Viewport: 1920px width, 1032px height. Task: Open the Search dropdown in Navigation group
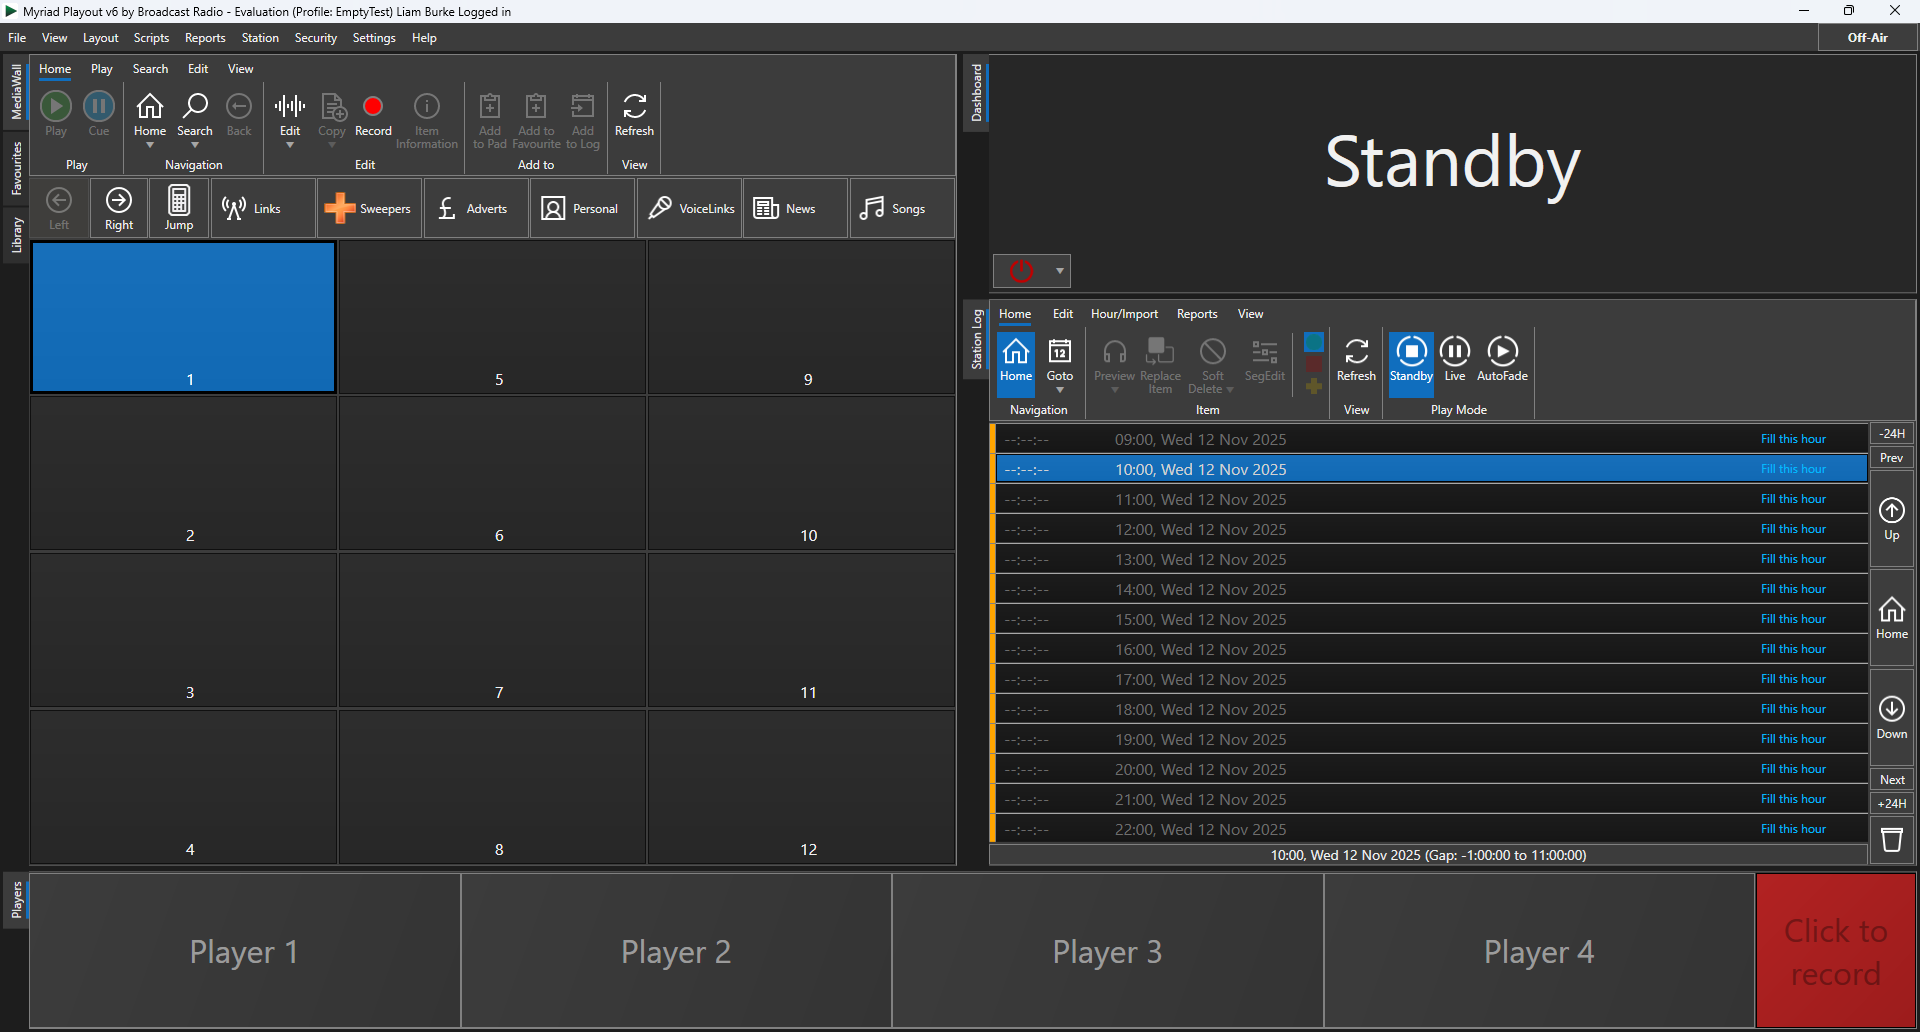pyautogui.click(x=195, y=146)
